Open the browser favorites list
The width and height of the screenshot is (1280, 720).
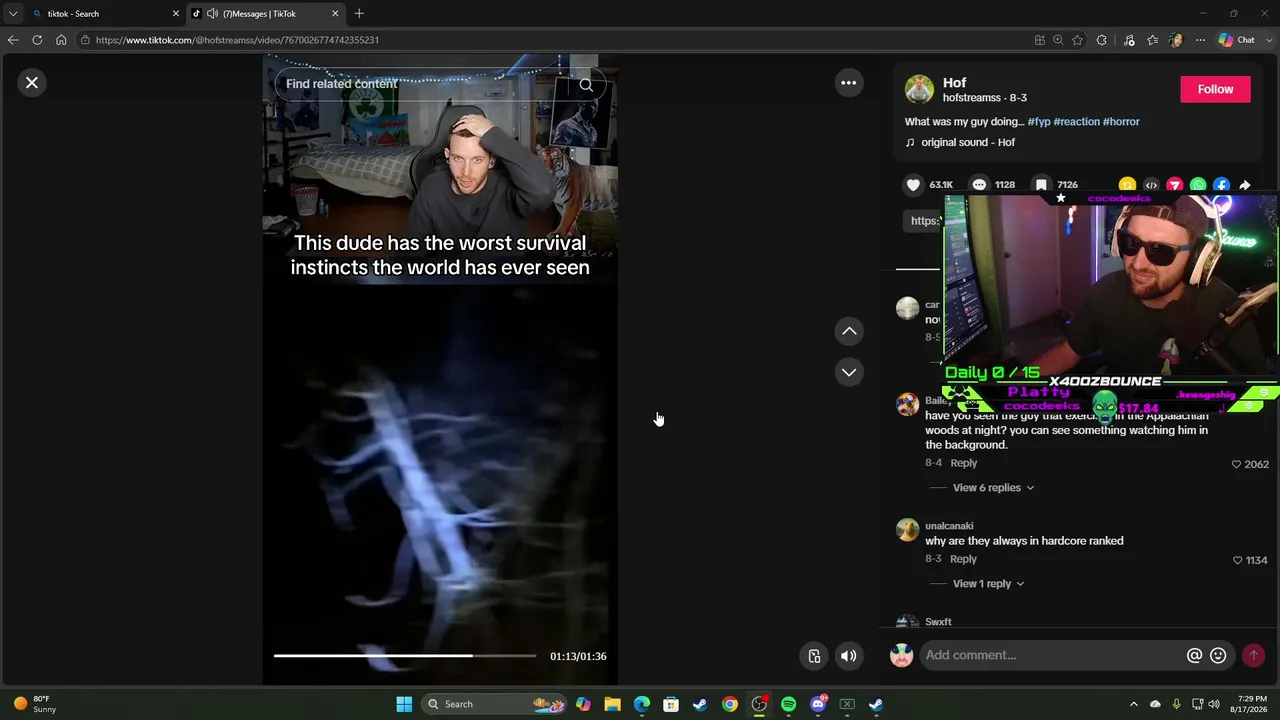tap(1153, 40)
